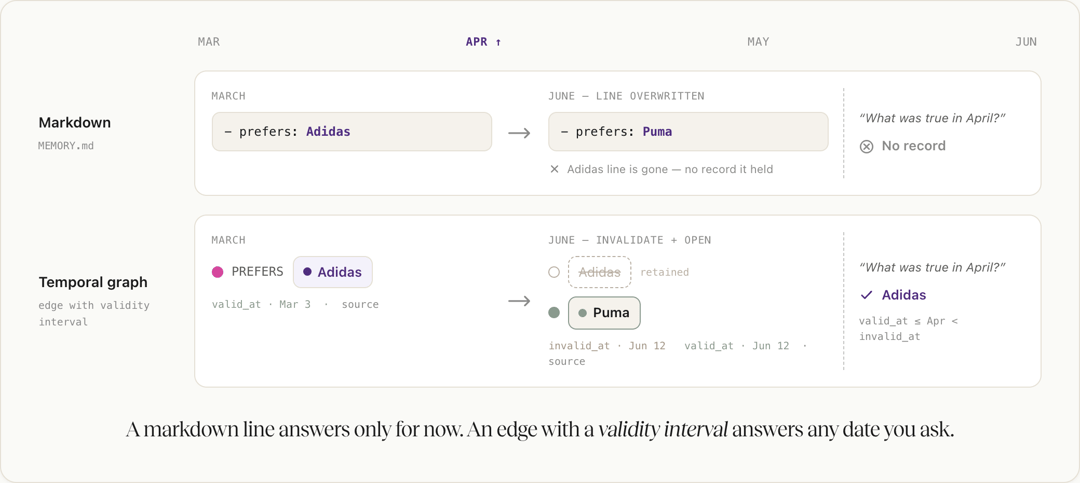The width and height of the screenshot is (1080, 483).
Task: Click the 'What was true in April?' in Temporal graph row
Action: (x=933, y=267)
